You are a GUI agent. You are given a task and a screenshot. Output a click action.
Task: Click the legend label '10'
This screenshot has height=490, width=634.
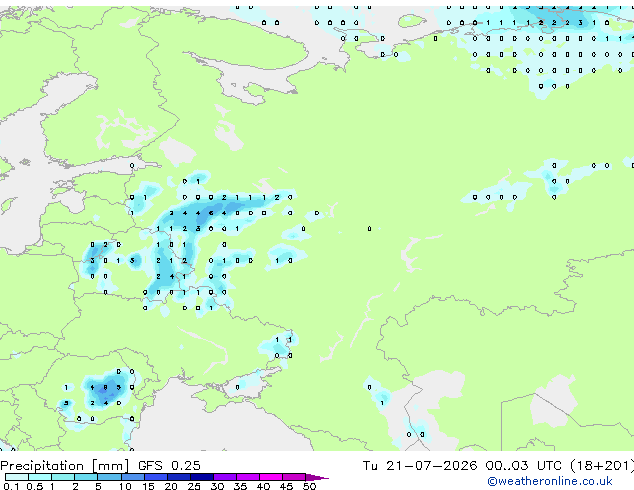tap(125, 486)
